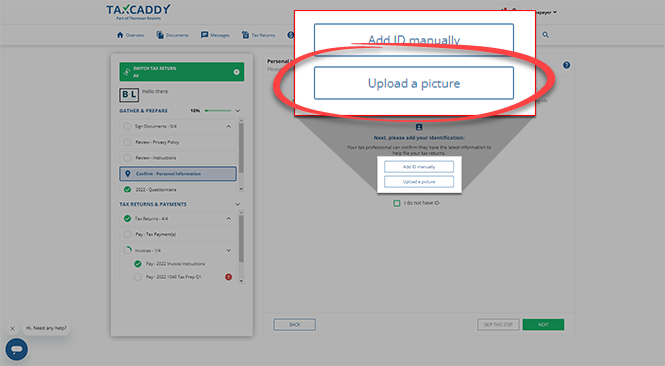Image resolution: width=665 pixels, height=366 pixels.
Task: Go to the Documents tab
Action: (x=172, y=35)
